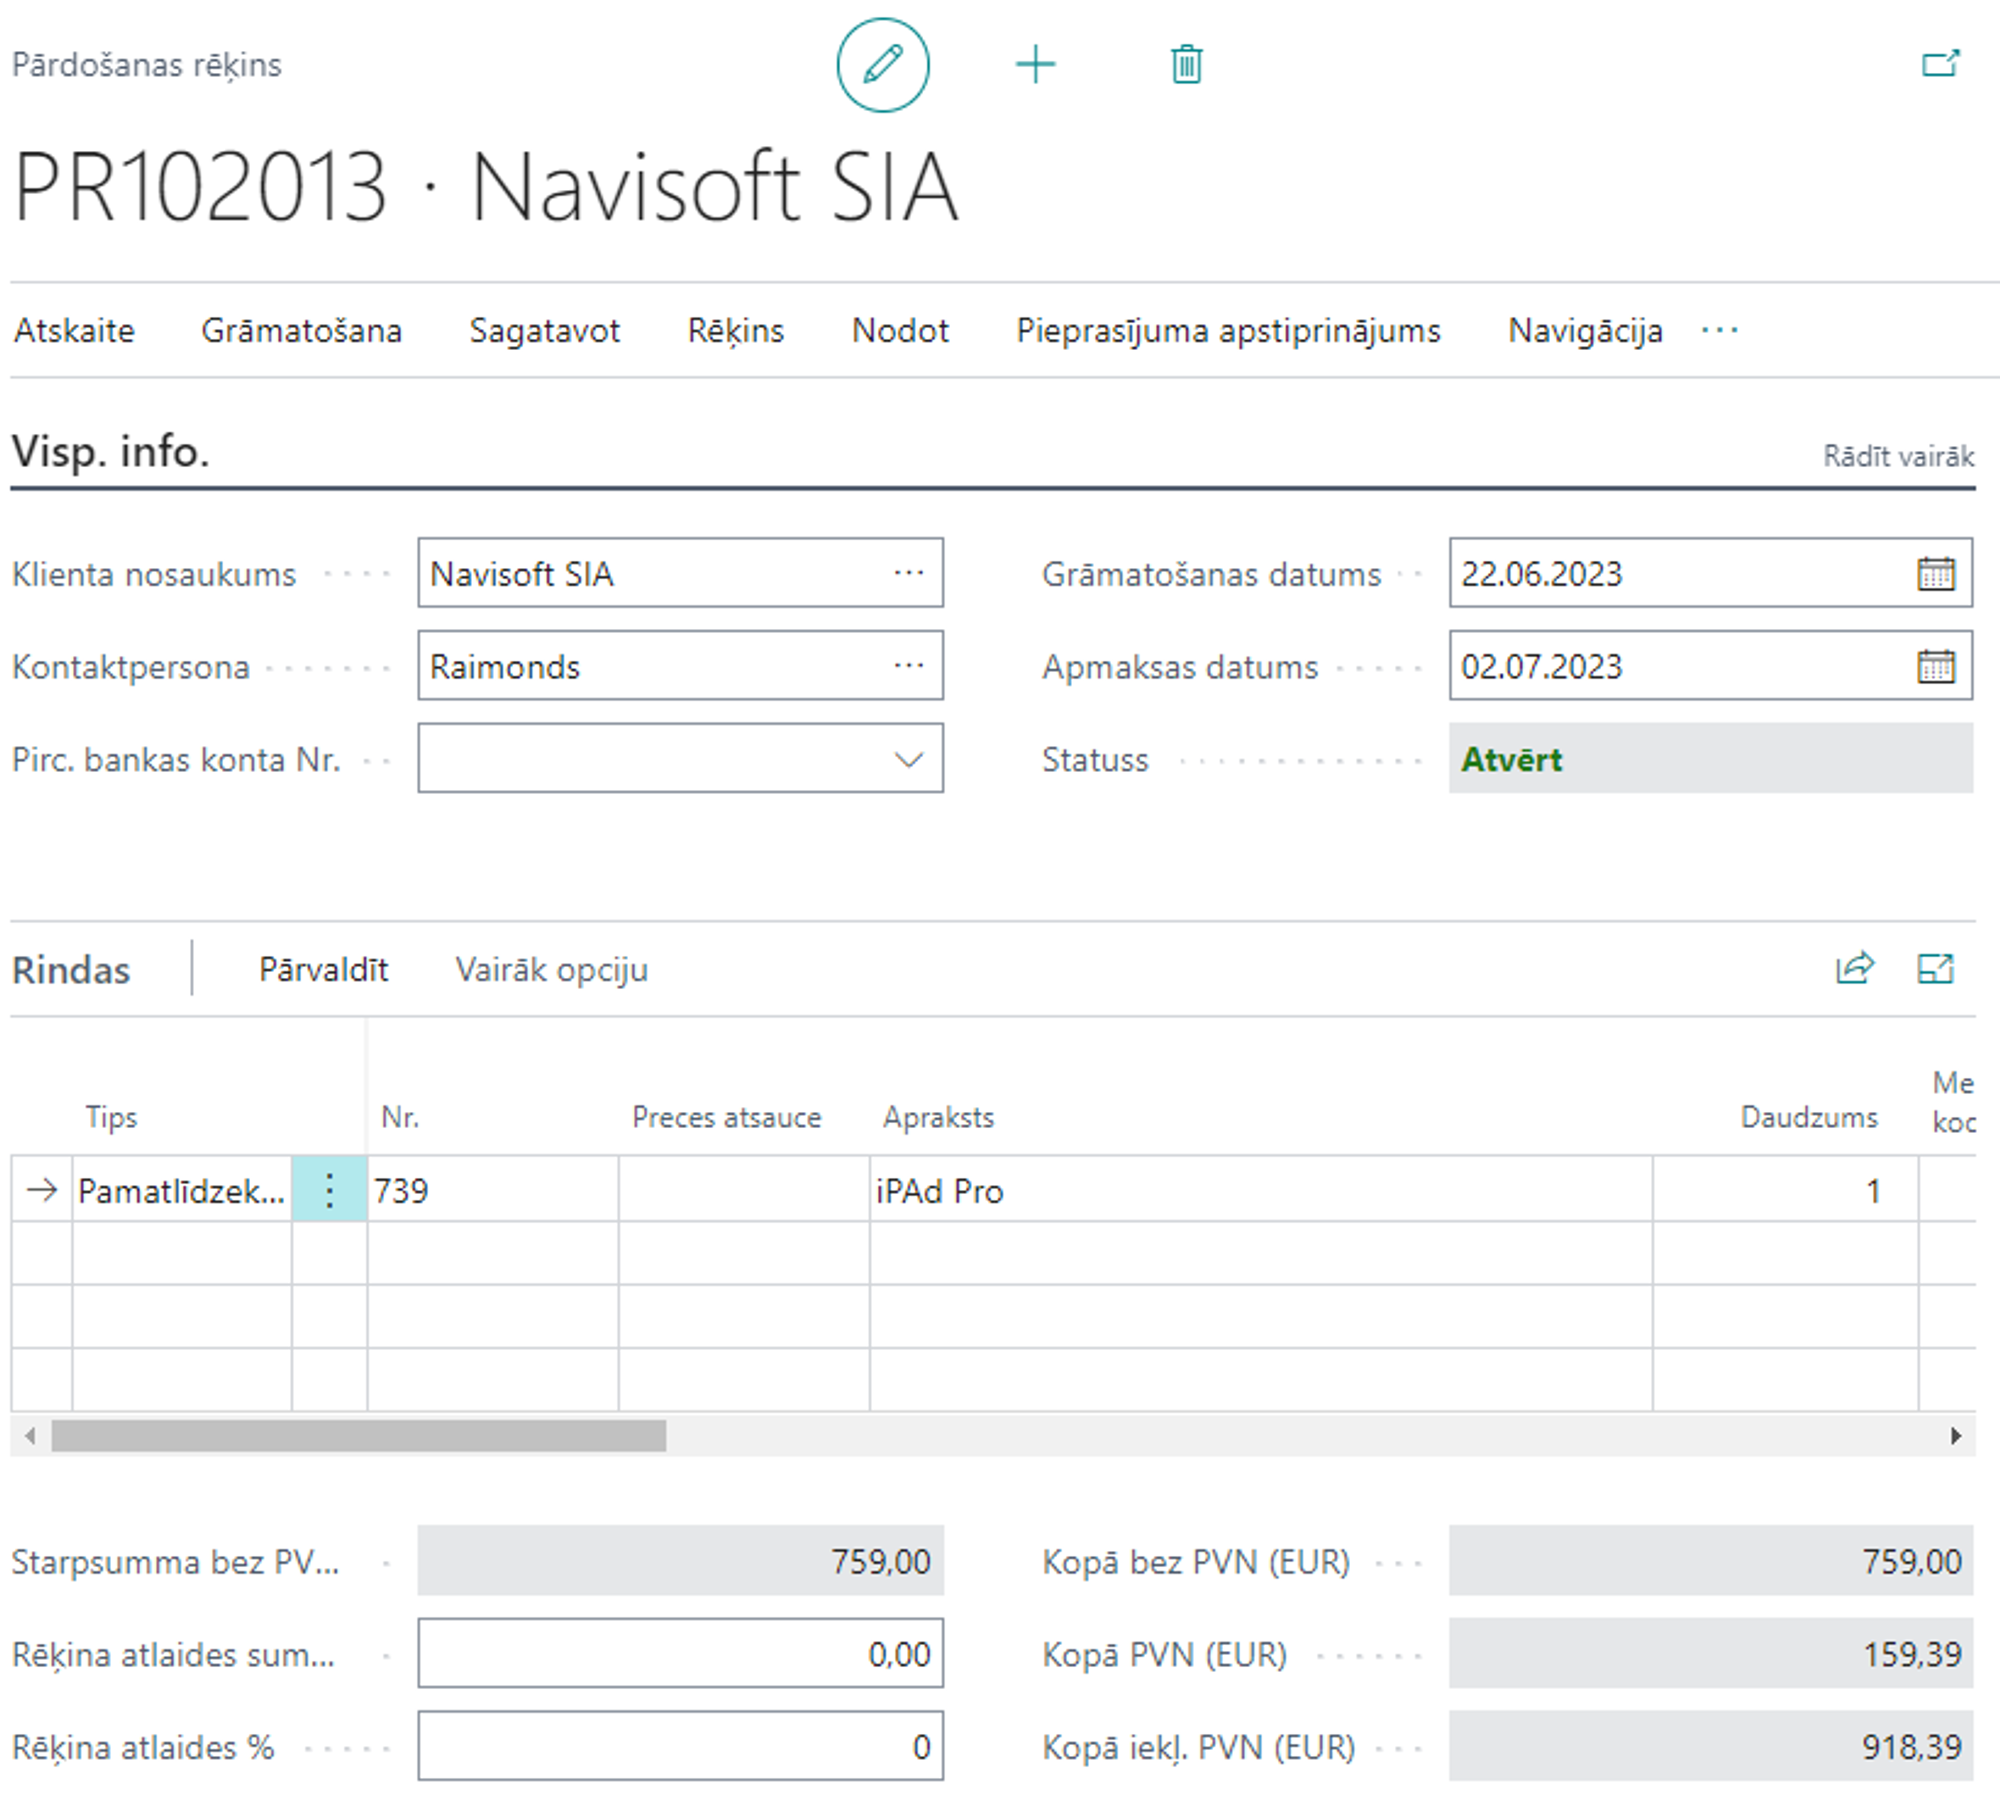Open Klienta nosaukums lookup ellipsis
The image size is (2000, 1800).
(908, 573)
